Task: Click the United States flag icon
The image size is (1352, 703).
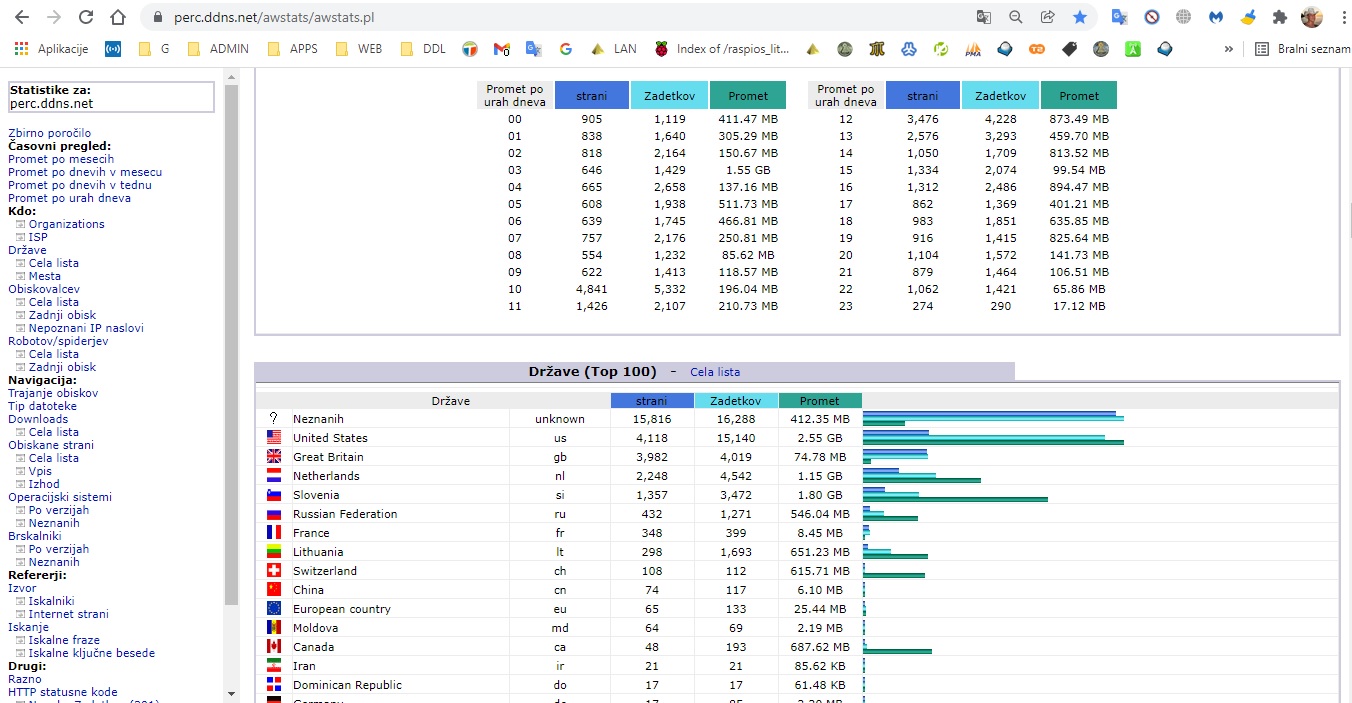Action: point(274,438)
